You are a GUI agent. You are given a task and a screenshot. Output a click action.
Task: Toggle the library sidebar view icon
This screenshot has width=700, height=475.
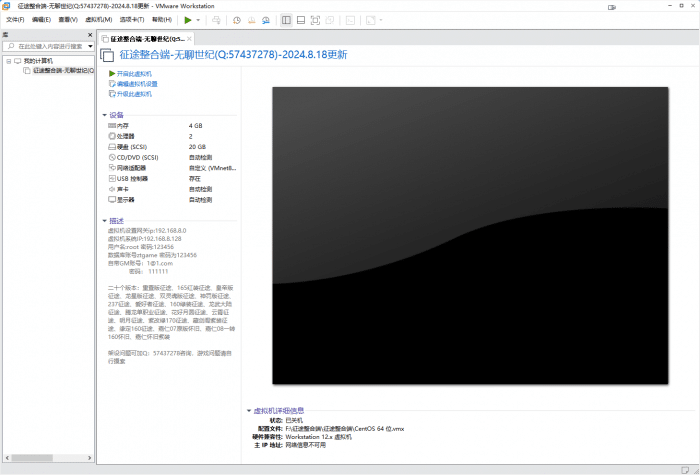pos(287,19)
